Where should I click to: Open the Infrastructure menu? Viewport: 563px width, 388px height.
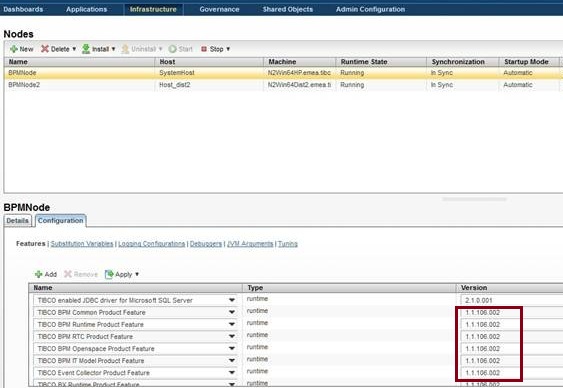[153, 9]
